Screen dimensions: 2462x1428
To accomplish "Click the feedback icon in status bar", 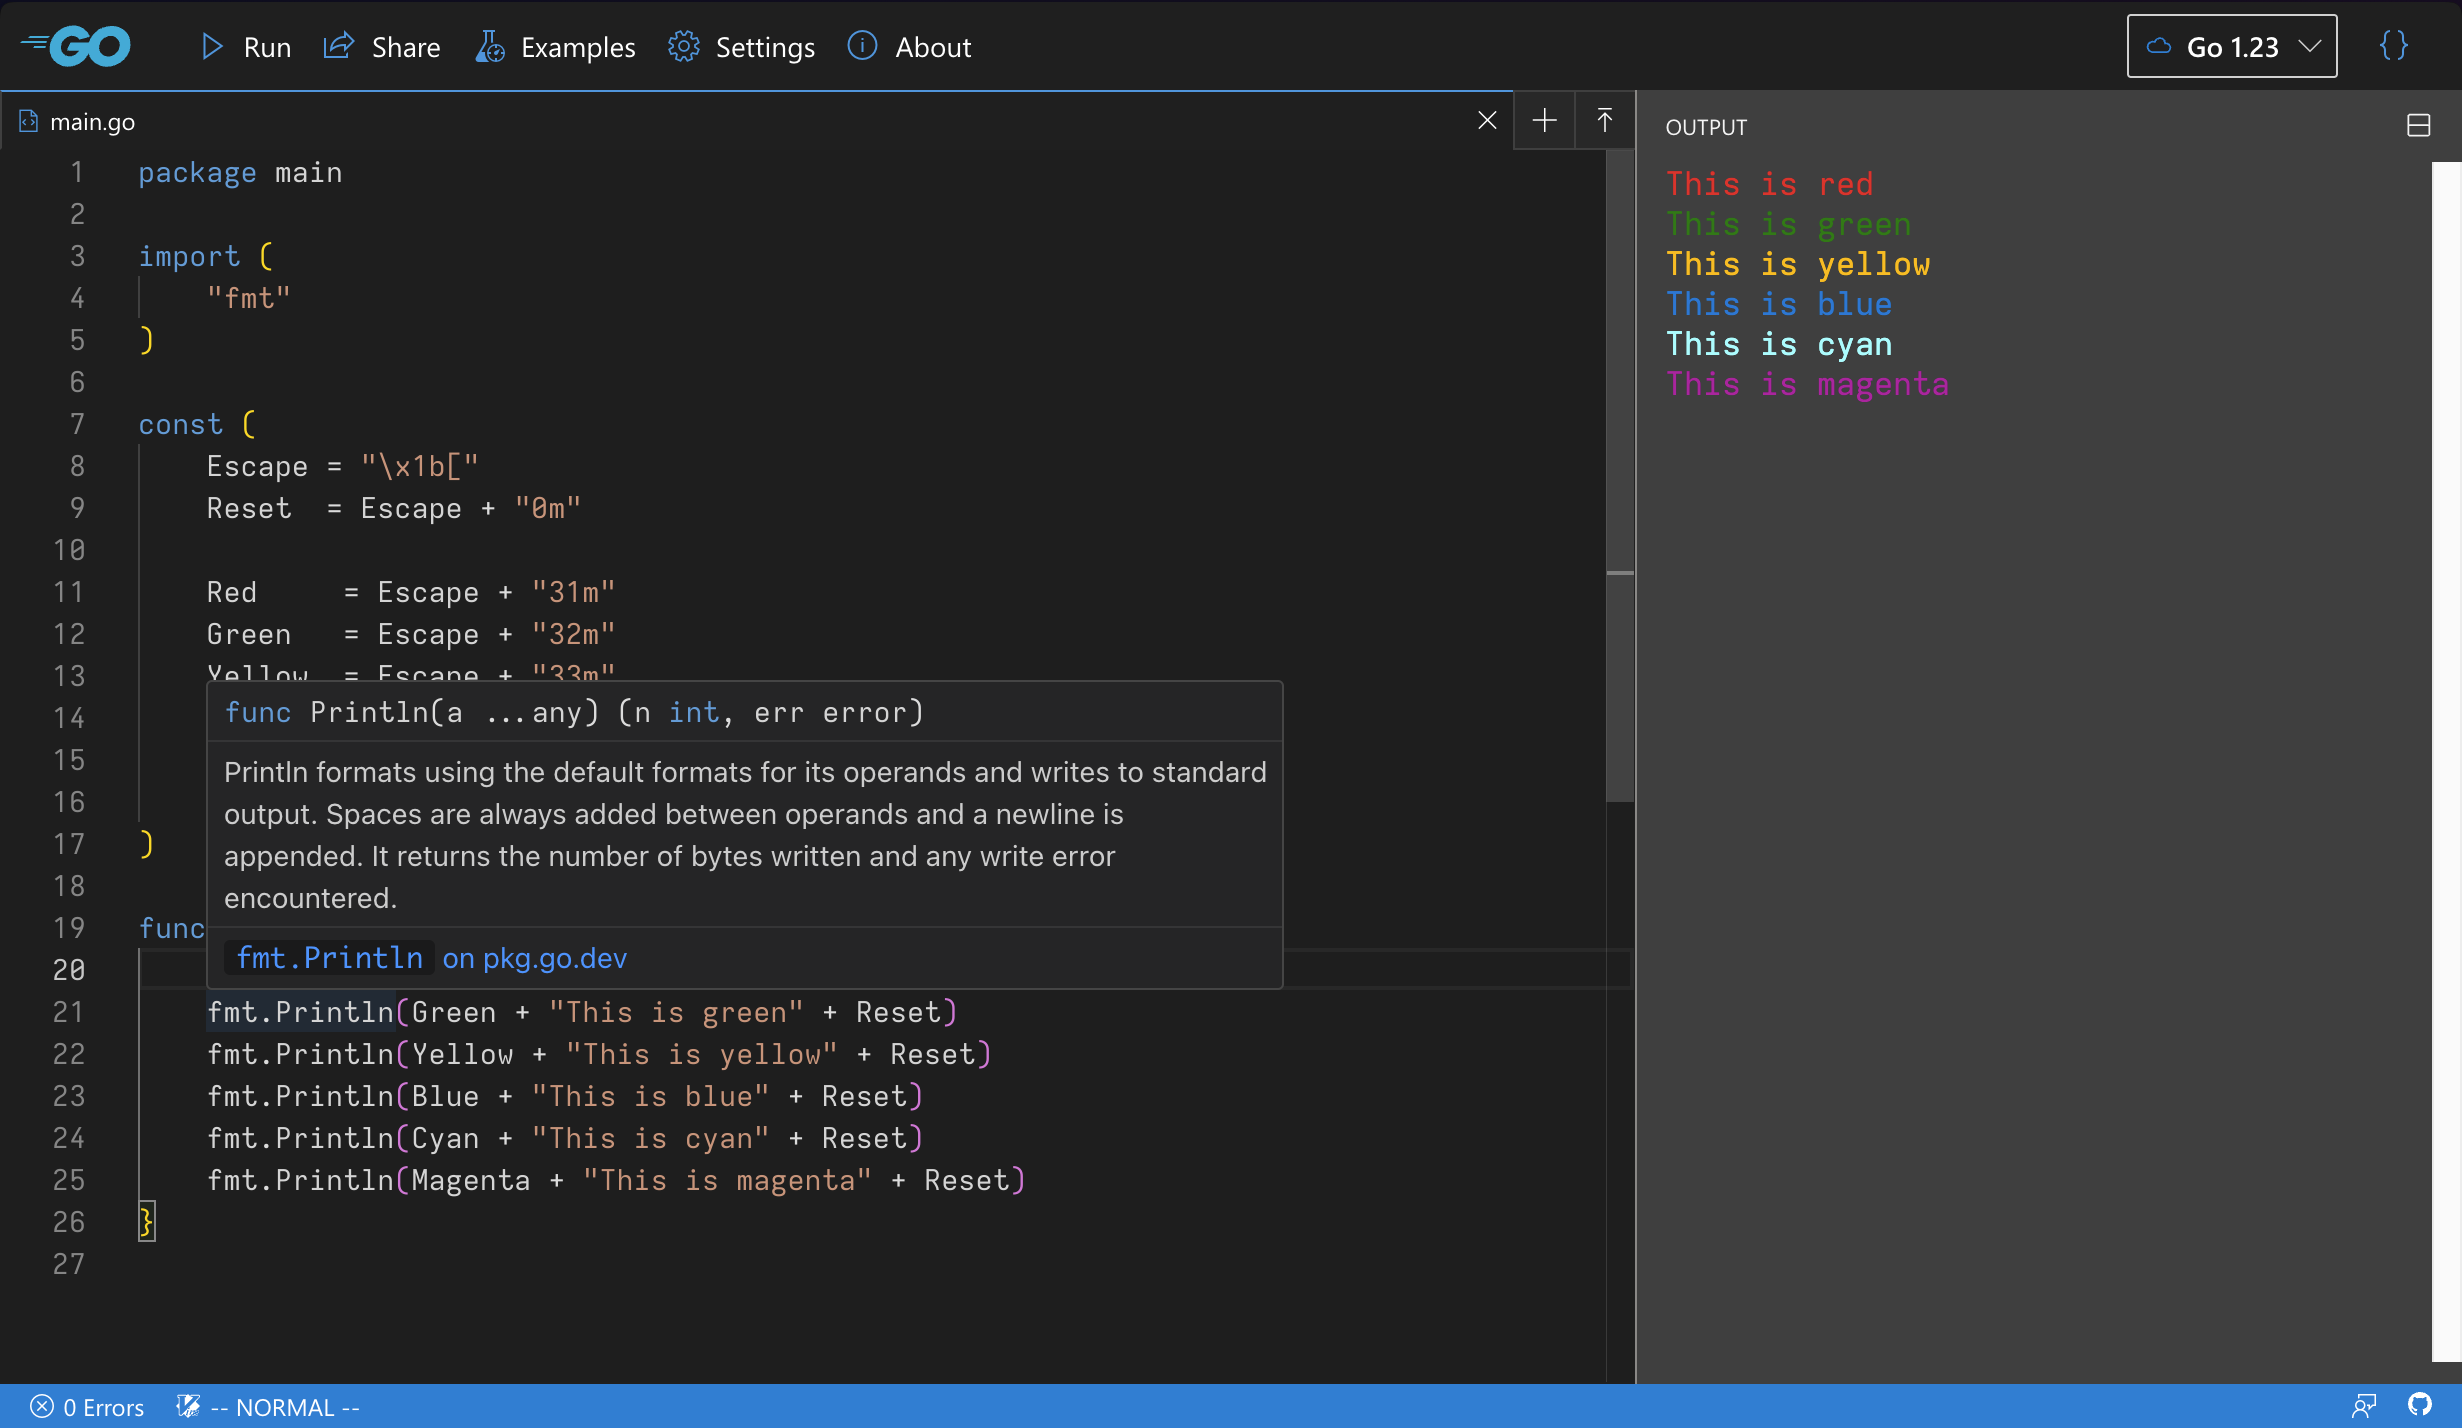I will [2364, 1406].
